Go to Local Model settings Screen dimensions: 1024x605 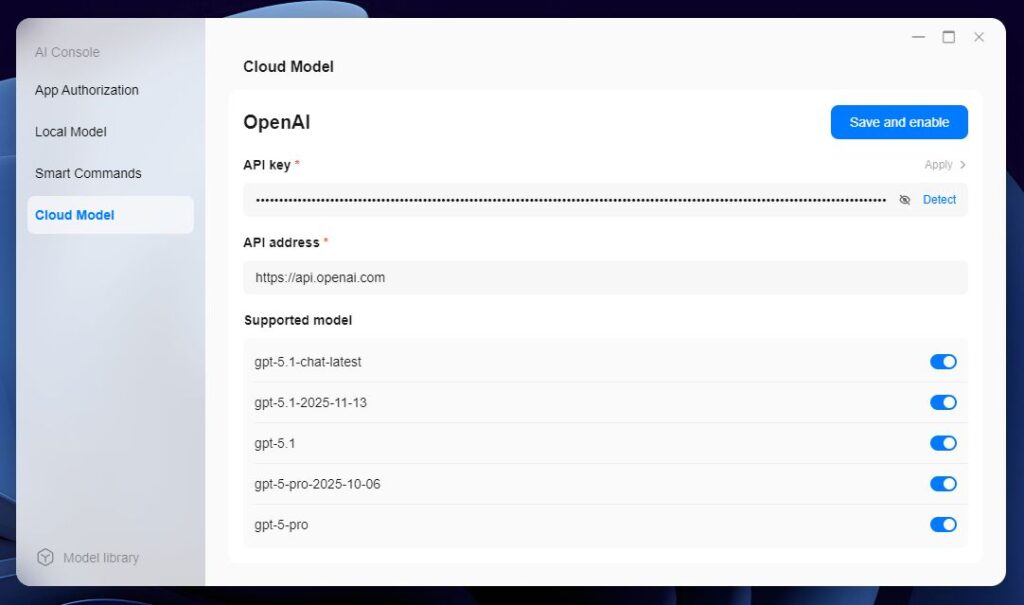point(71,132)
